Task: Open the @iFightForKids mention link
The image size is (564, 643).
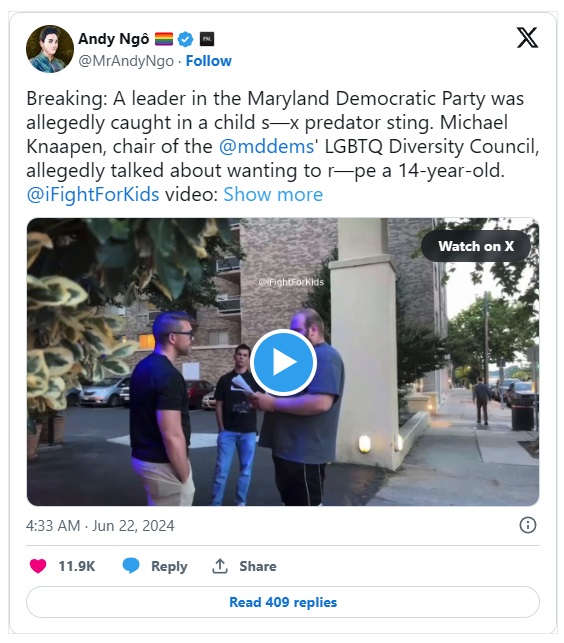Action: pyautogui.click(x=93, y=194)
